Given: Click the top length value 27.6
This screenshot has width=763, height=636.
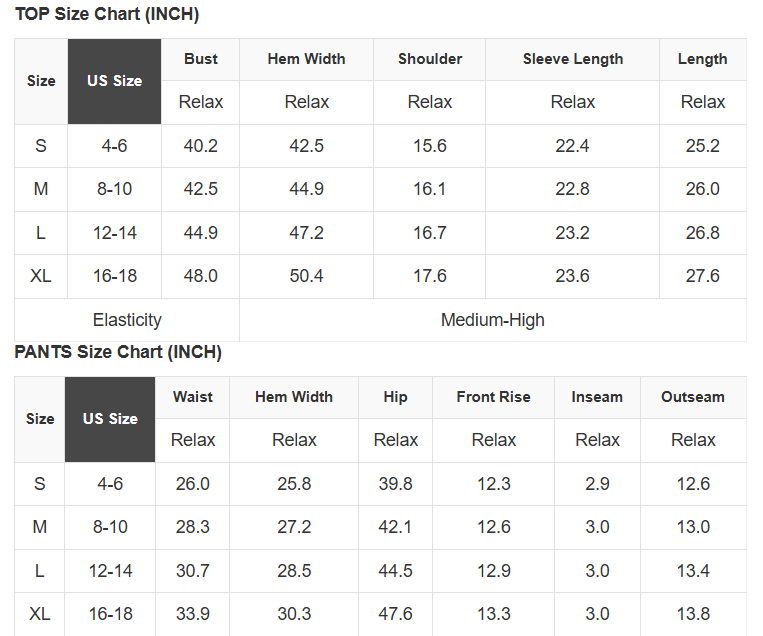Looking at the screenshot, I should tap(703, 276).
